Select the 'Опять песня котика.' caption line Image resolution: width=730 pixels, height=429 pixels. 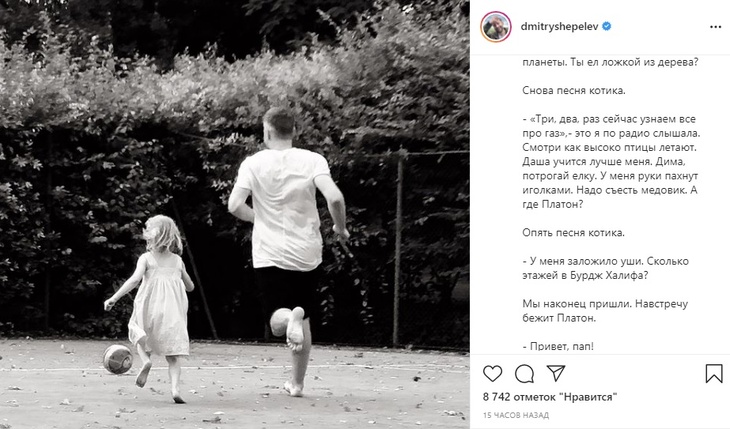[x=573, y=232]
